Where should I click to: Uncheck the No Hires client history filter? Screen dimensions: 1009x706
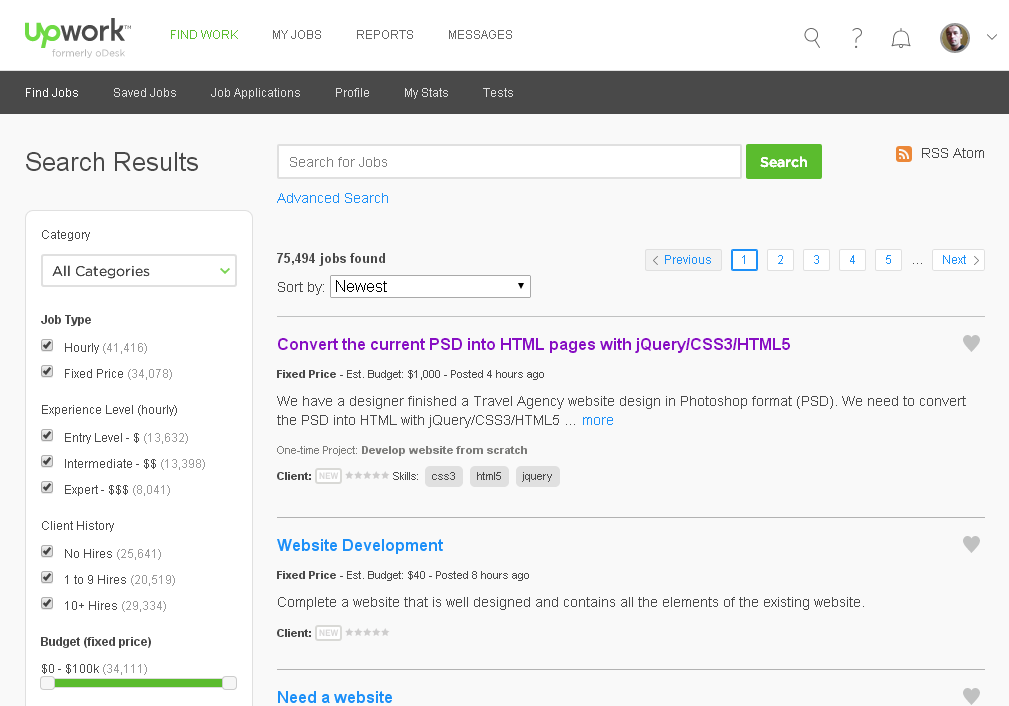point(46,551)
